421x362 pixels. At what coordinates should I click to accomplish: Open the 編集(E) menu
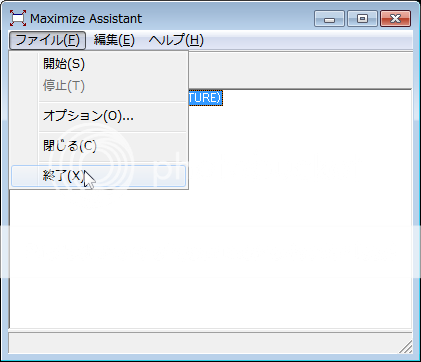pos(114,40)
